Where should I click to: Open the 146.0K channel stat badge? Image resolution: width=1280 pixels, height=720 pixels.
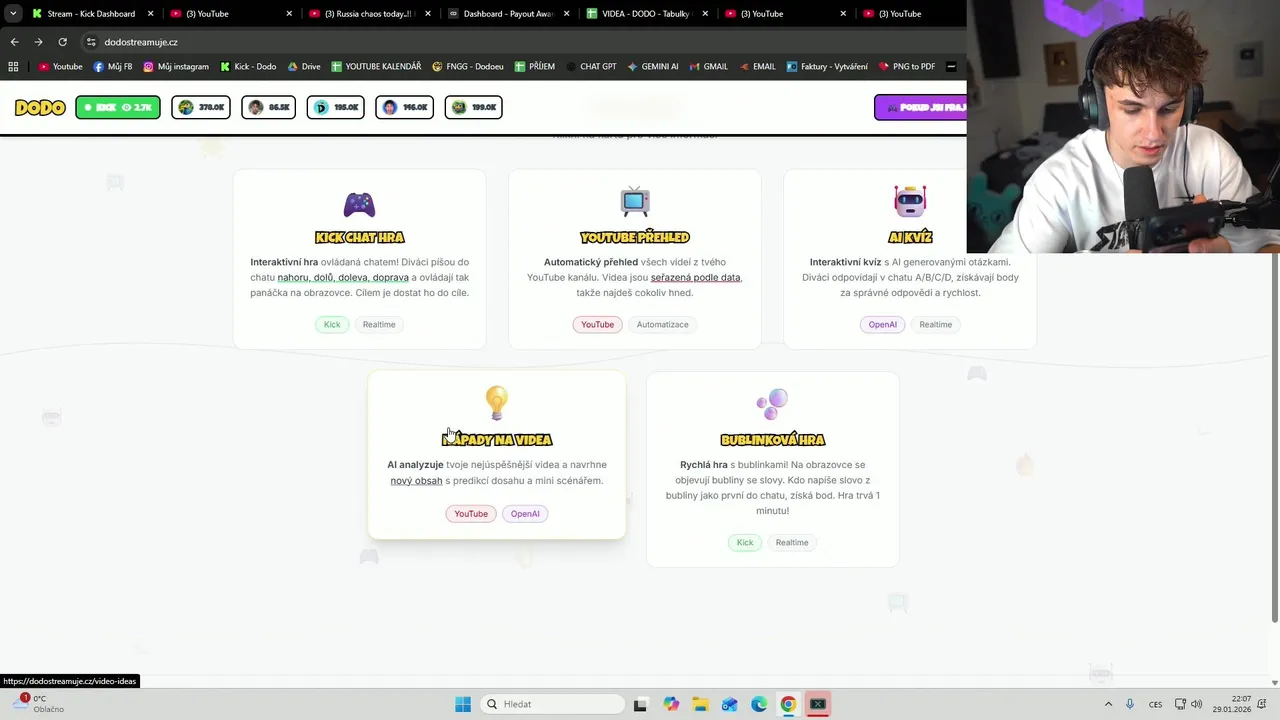click(405, 107)
